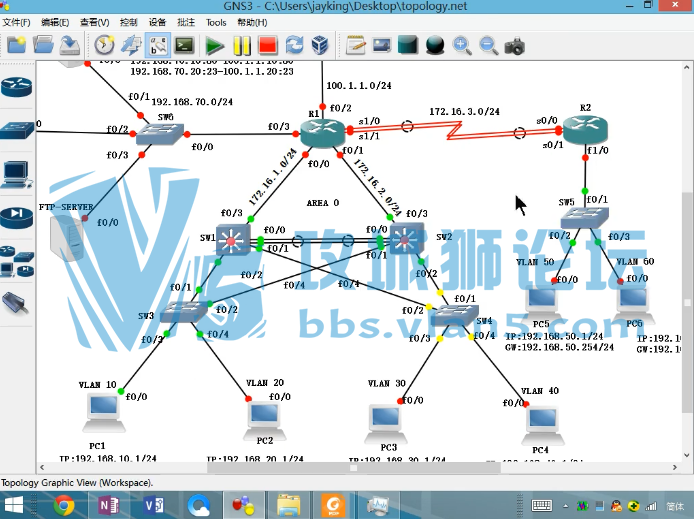Open the 帮助(H) menu
The image size is (694, 519).
(x=252, y=23)
